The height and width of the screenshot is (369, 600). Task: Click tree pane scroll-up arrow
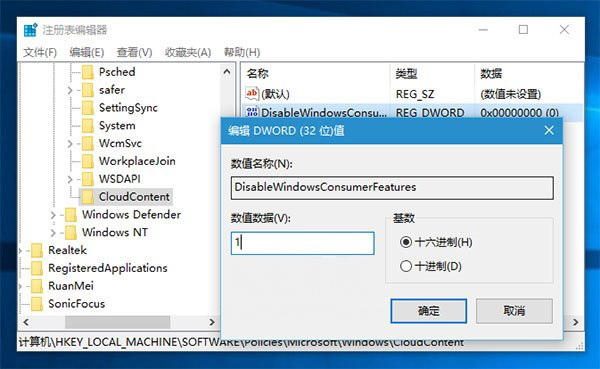click(227, 72)
